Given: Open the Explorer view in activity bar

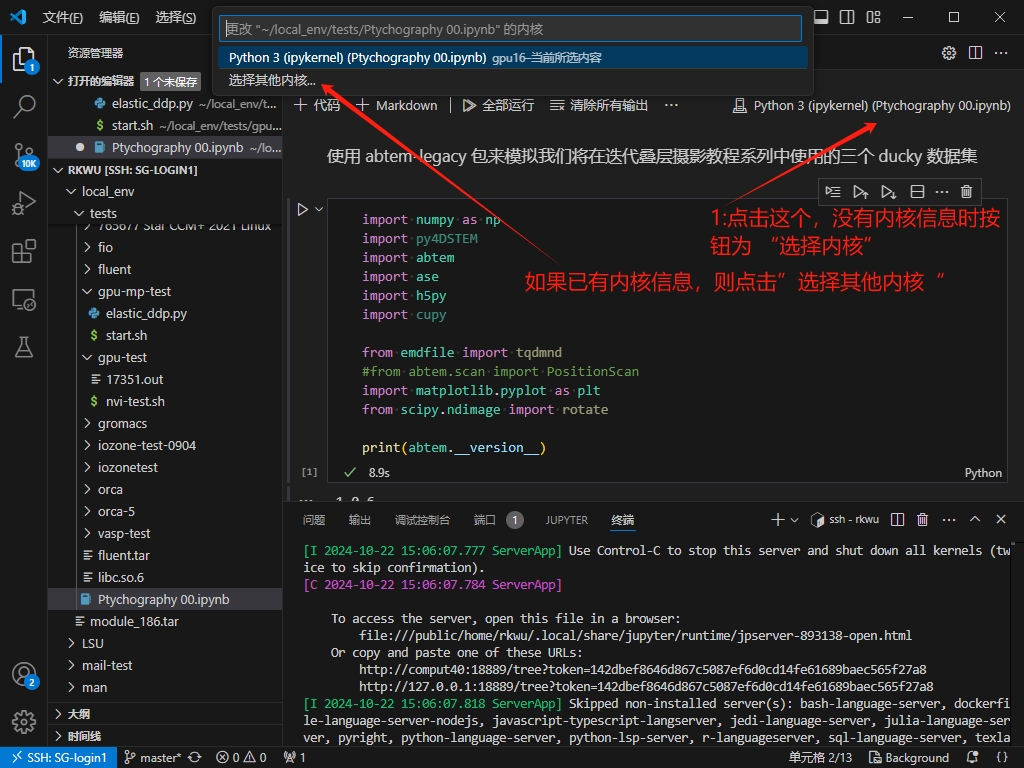Looking at the screenshot, I should tap(24, 59).
